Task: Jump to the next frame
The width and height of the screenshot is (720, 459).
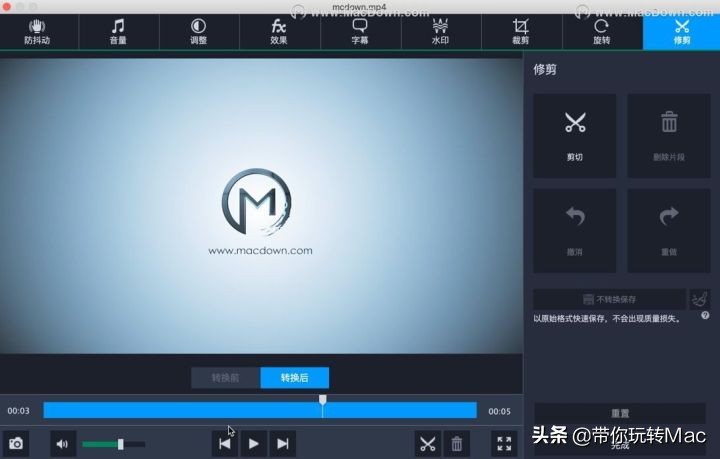Action: pyautogui.click(x=283, y=444)
